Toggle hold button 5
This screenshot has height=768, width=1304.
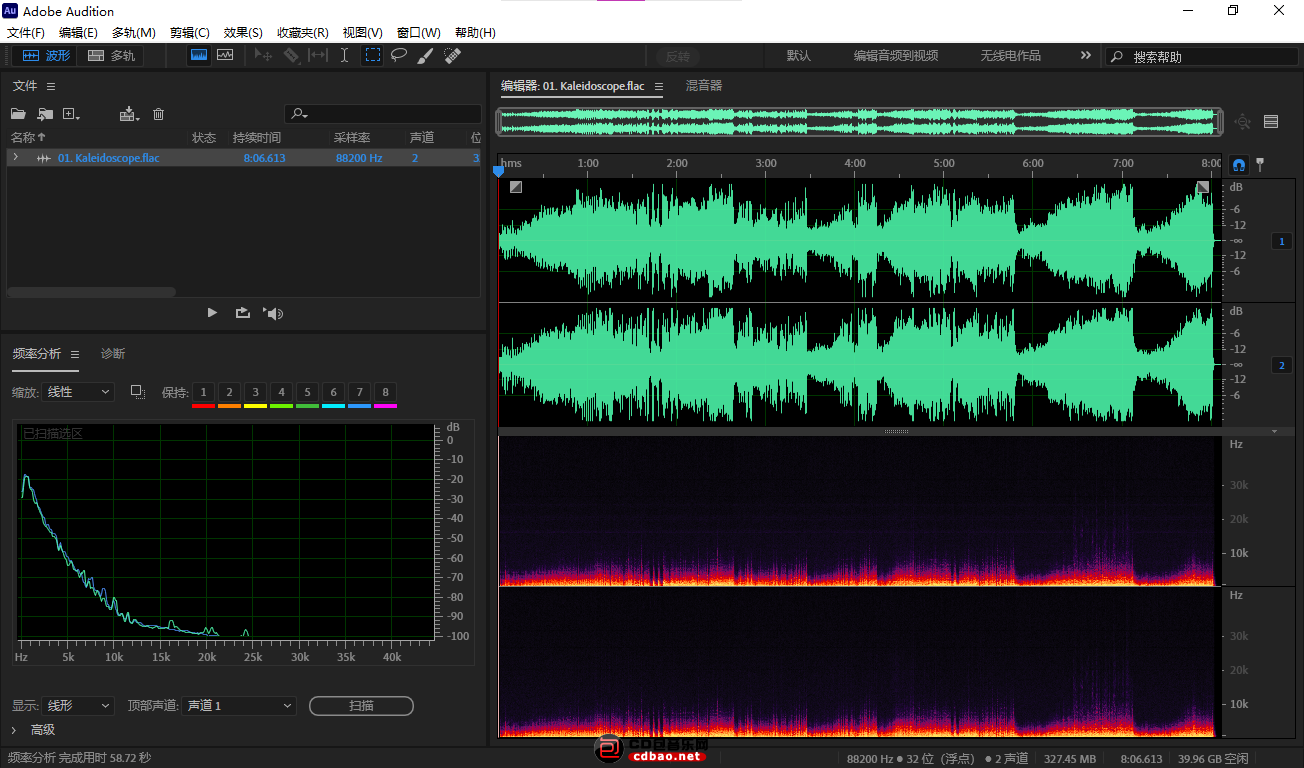(x=307, y=392)
